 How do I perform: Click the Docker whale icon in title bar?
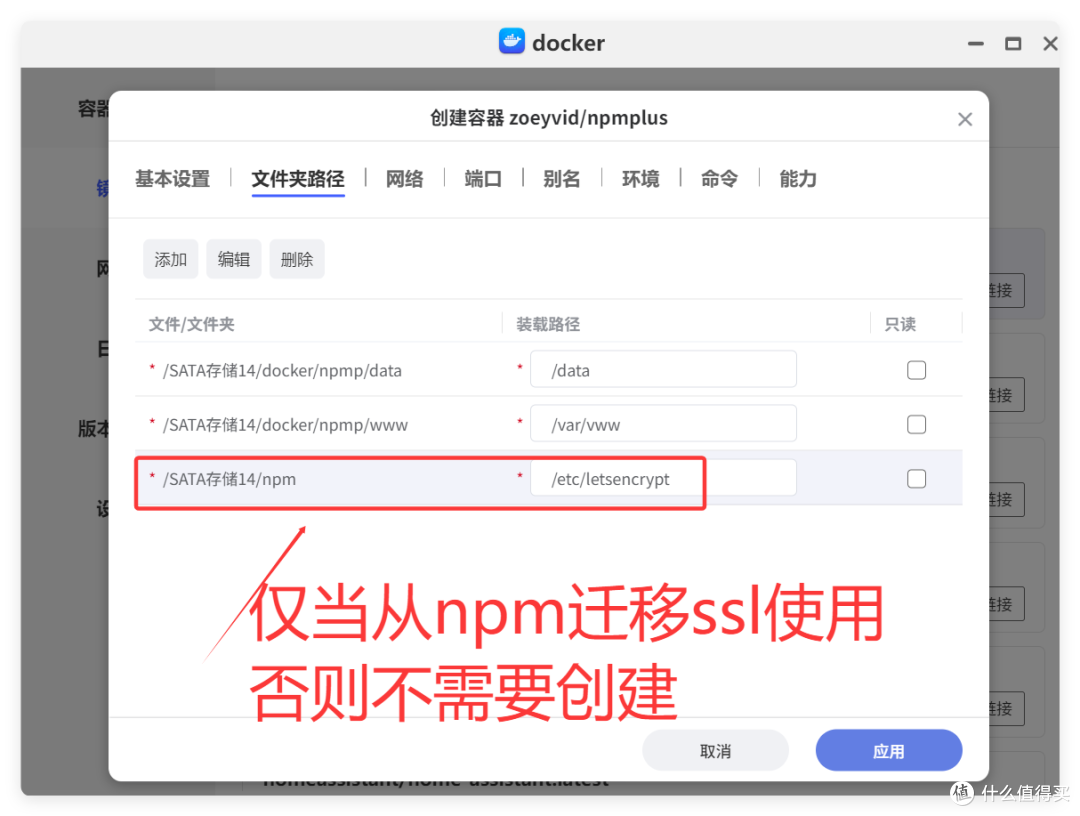[512, 42]
